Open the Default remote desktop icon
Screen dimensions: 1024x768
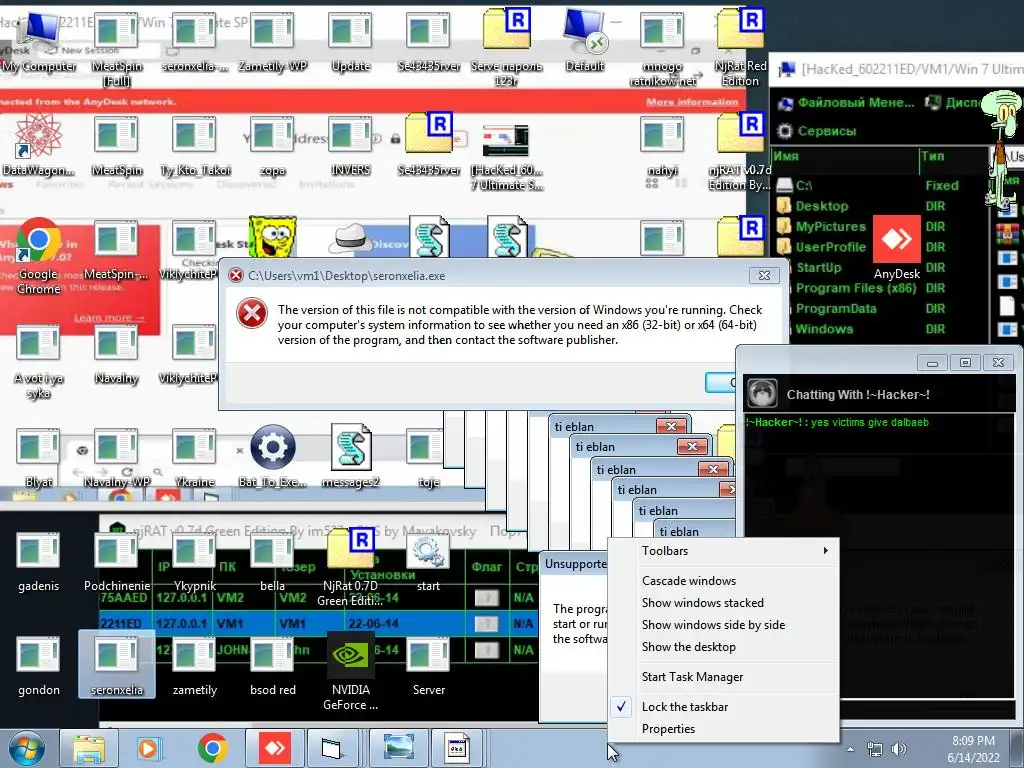tap(584, 41)
